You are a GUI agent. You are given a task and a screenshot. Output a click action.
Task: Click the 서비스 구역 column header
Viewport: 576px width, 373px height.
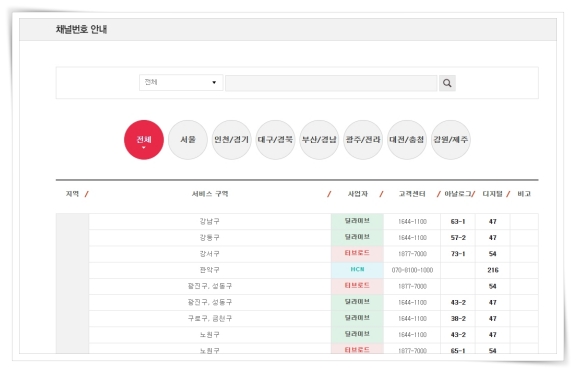210,194
